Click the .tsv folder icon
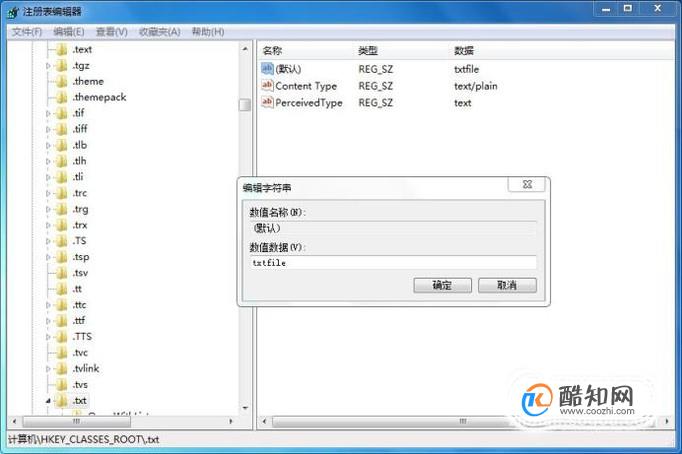682x454 pixels. coord(62,273)
